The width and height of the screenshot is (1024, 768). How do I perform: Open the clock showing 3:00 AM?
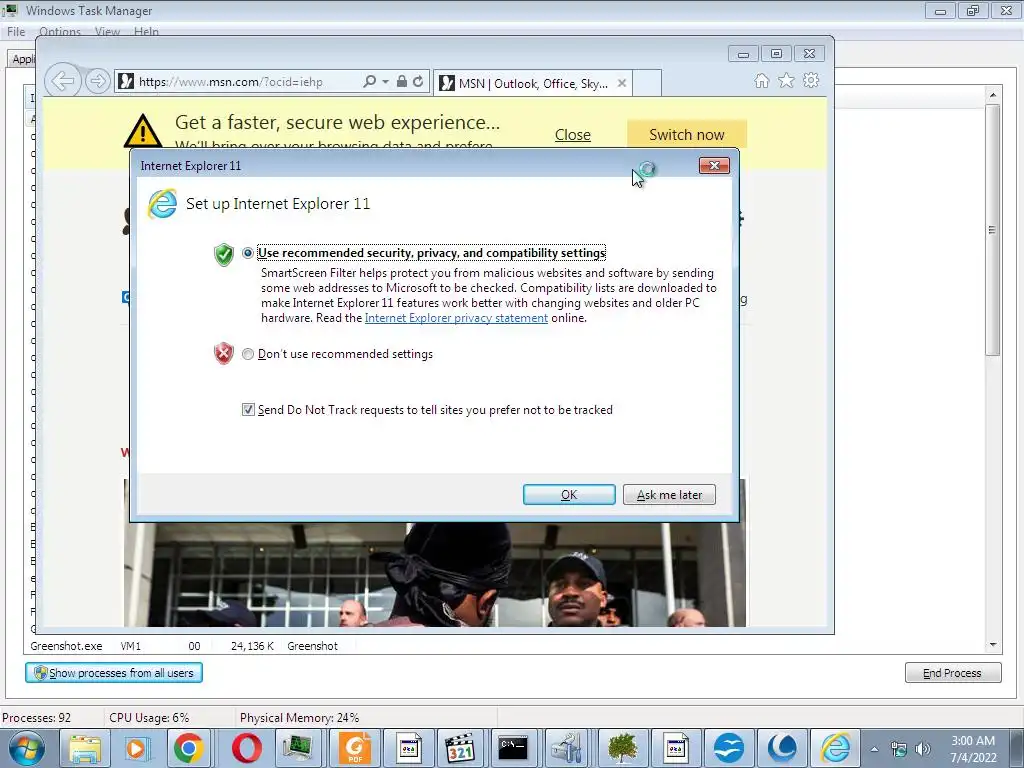click(973, 749)
